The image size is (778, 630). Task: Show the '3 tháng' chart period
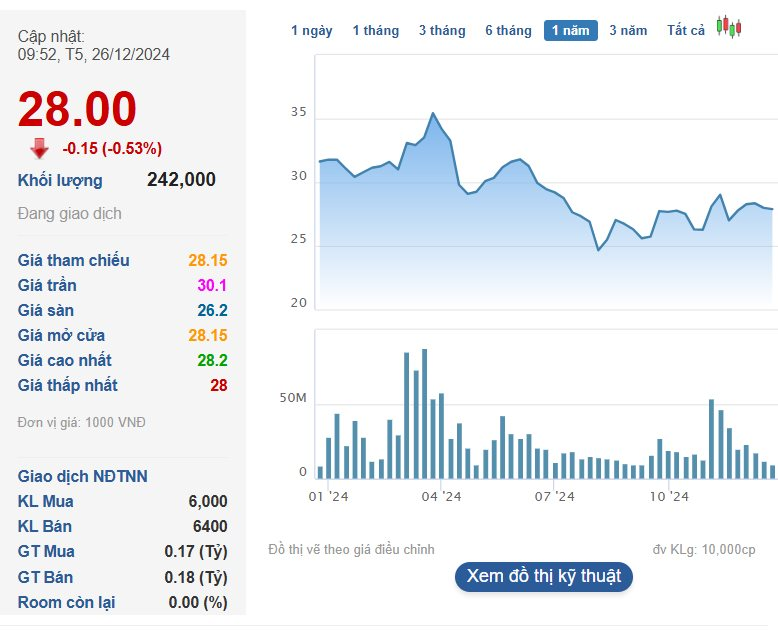(x=442, y=30)
